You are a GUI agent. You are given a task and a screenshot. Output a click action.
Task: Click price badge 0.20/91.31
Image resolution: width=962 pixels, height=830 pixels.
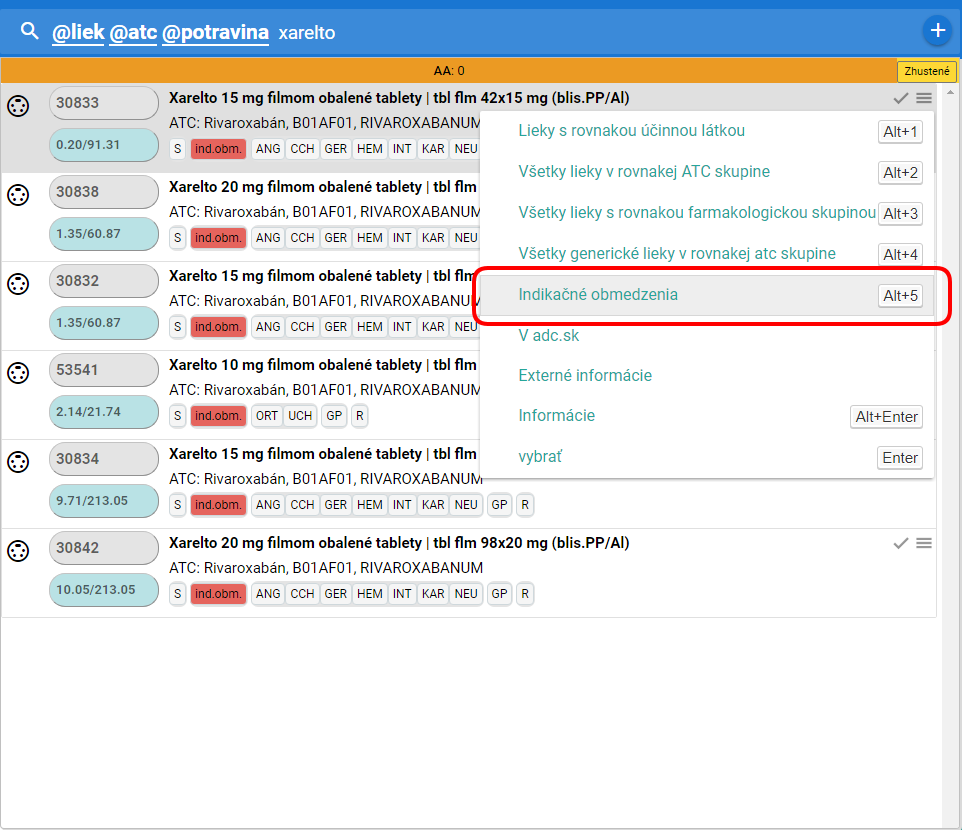tap(104, 145)
